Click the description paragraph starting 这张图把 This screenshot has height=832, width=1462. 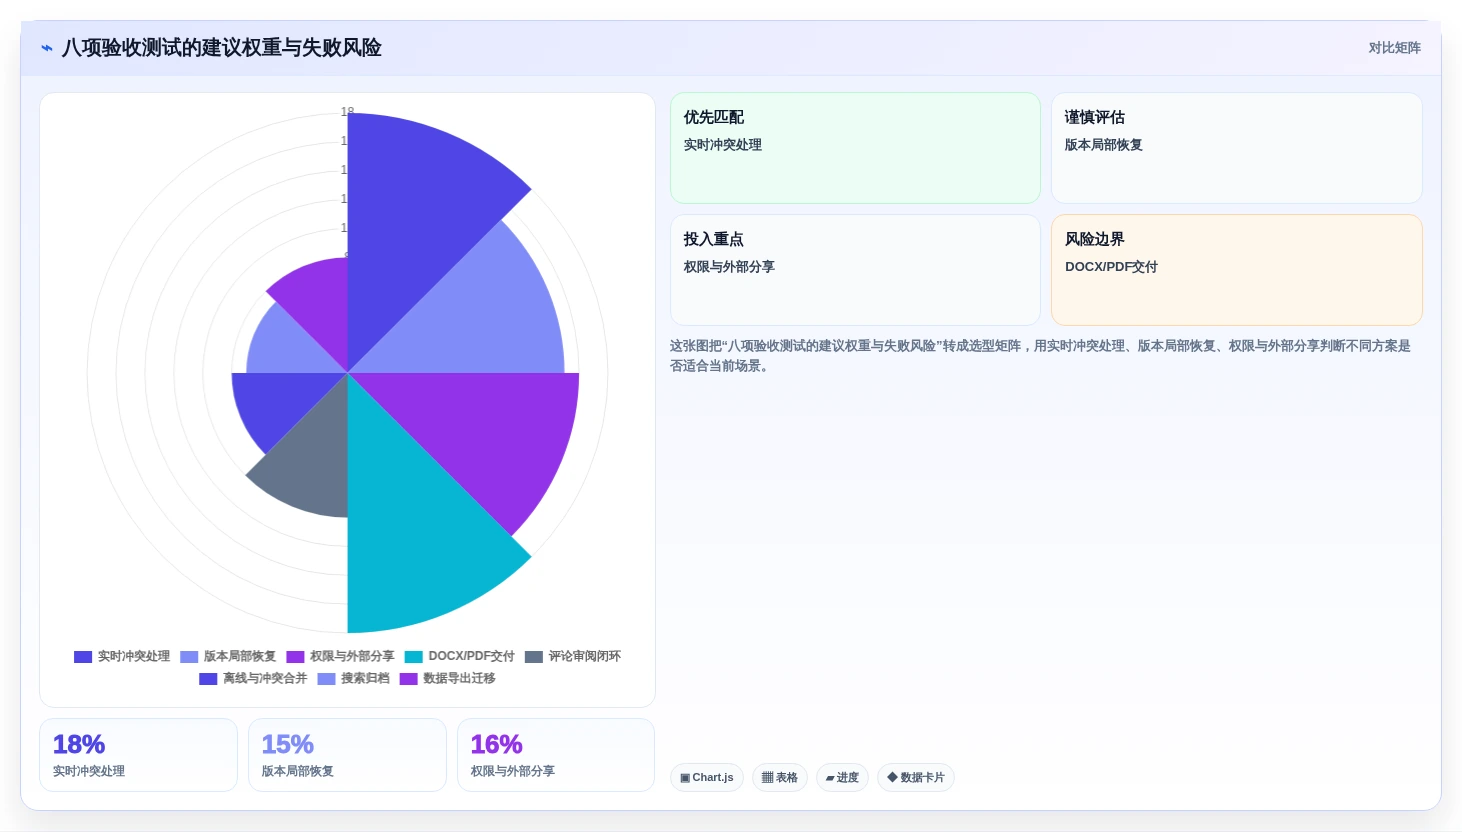point(1040,356)
